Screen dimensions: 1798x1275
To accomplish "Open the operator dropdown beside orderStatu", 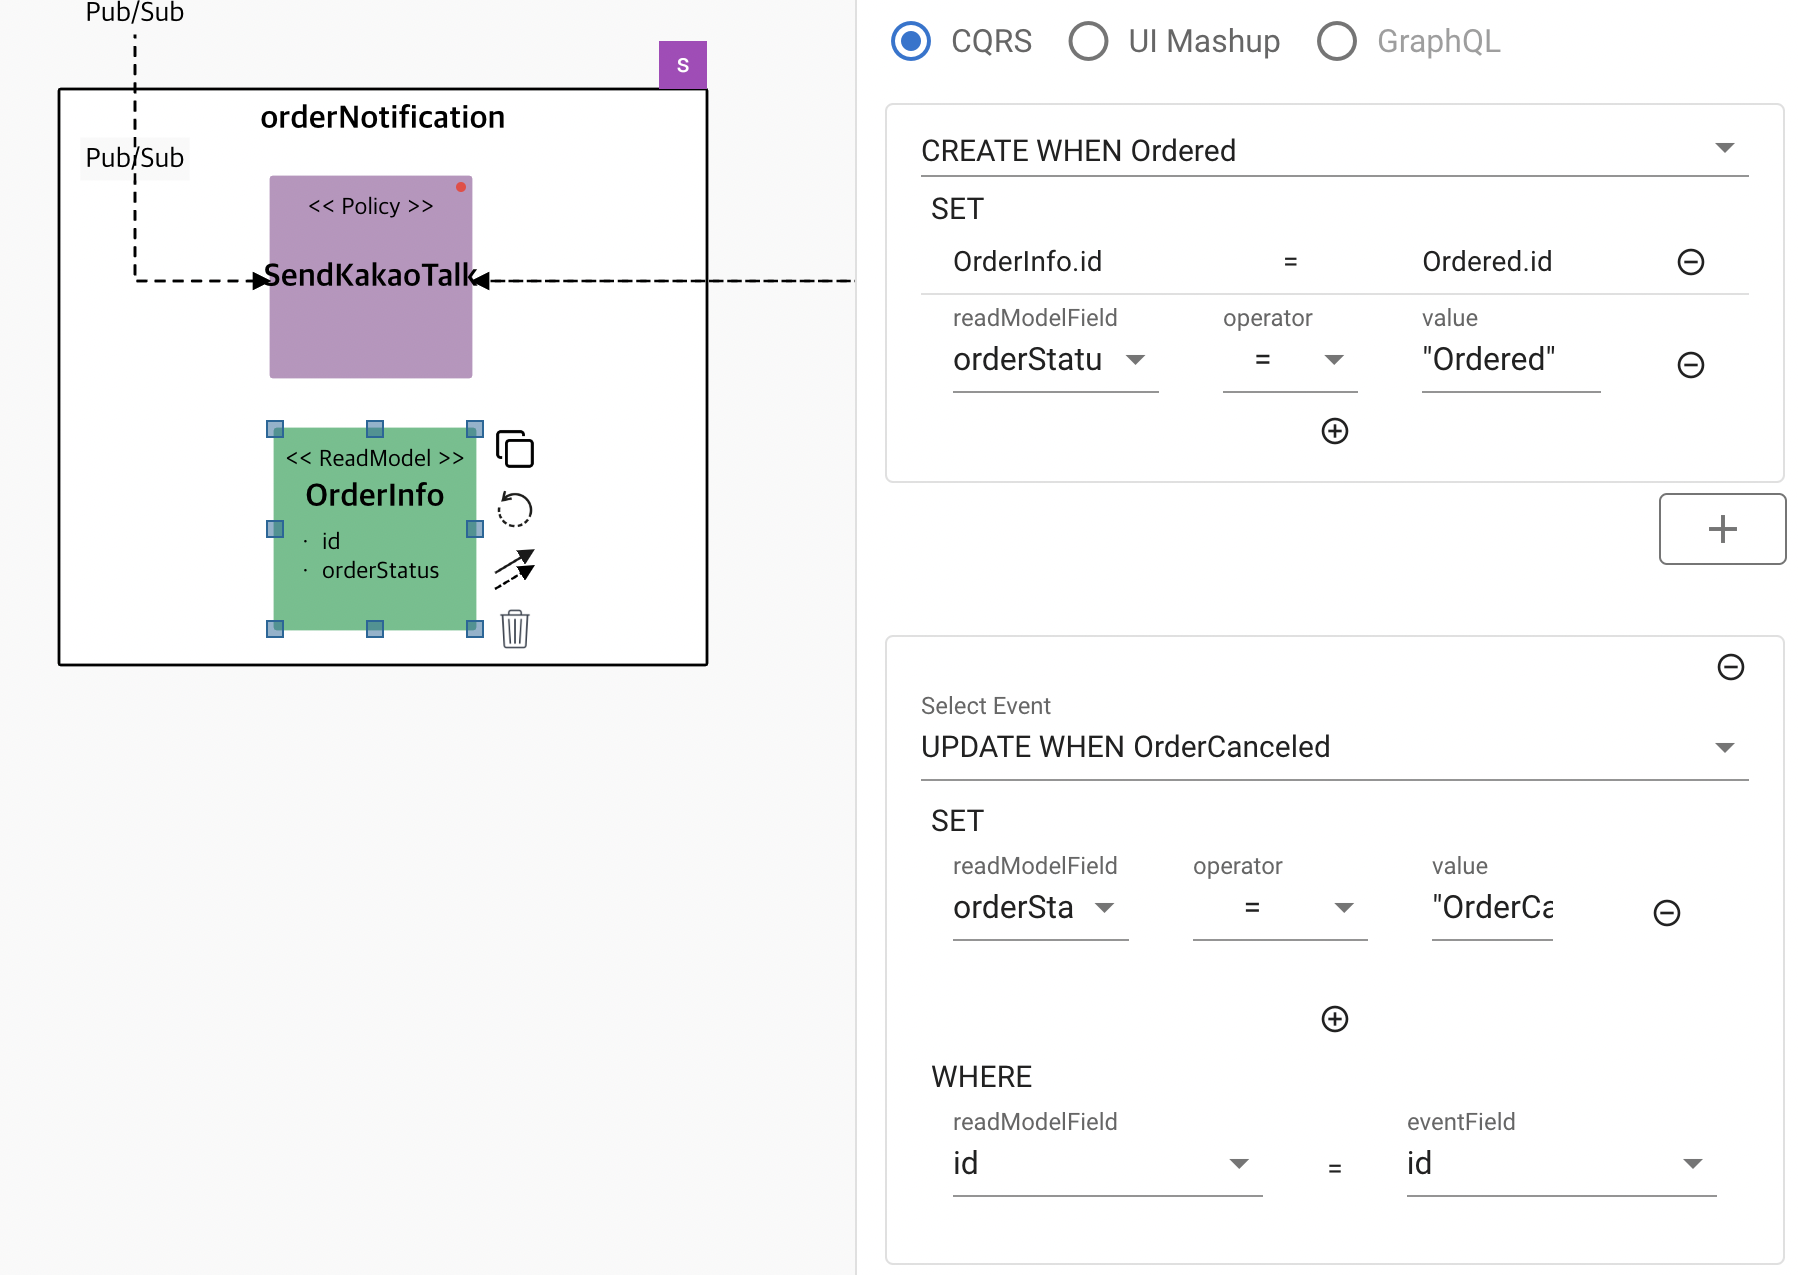I will pos(1290,360).
